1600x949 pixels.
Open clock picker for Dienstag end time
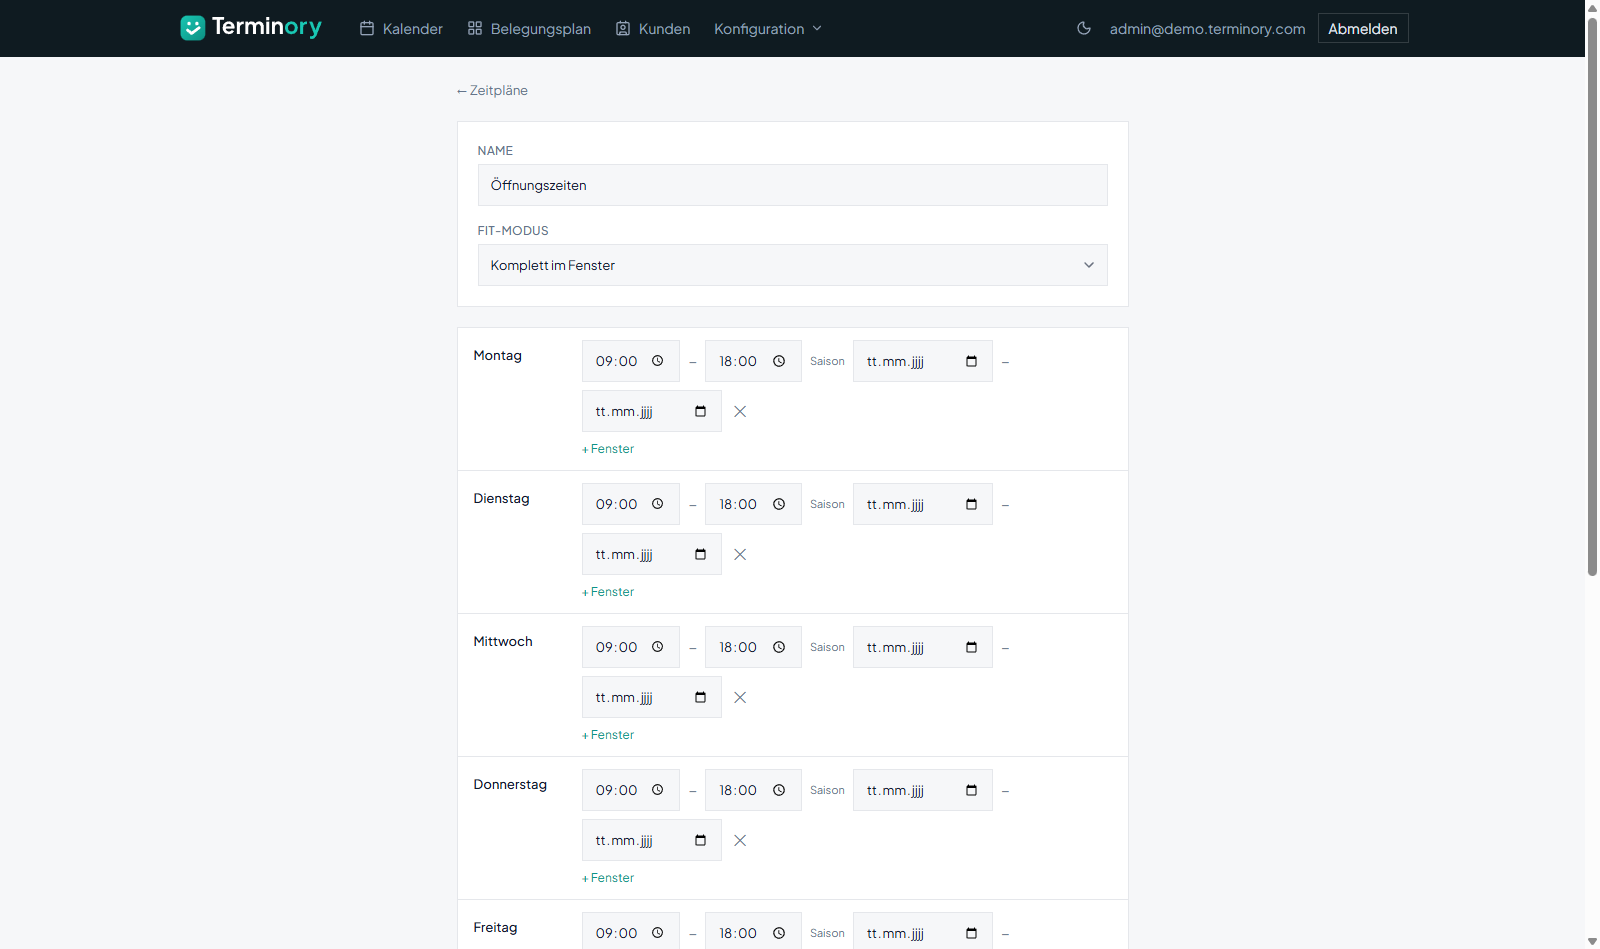(x=779, y=504)
